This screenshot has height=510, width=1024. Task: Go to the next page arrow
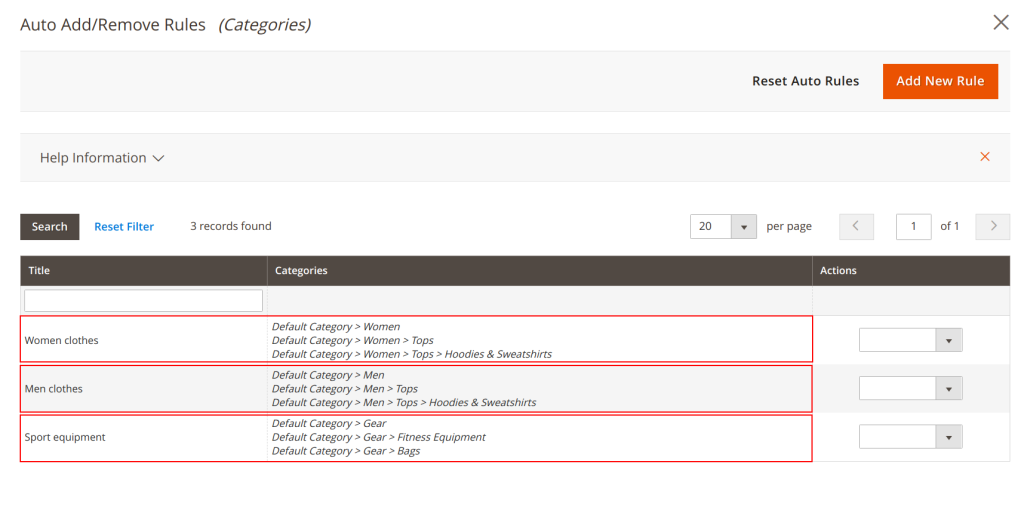click(x=992, y=227)
